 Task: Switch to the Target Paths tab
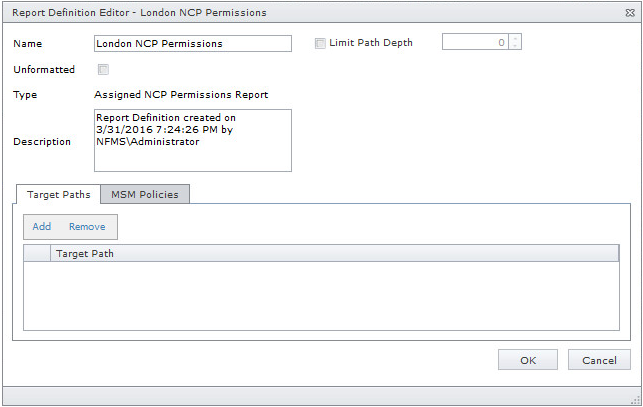(59, 194)
